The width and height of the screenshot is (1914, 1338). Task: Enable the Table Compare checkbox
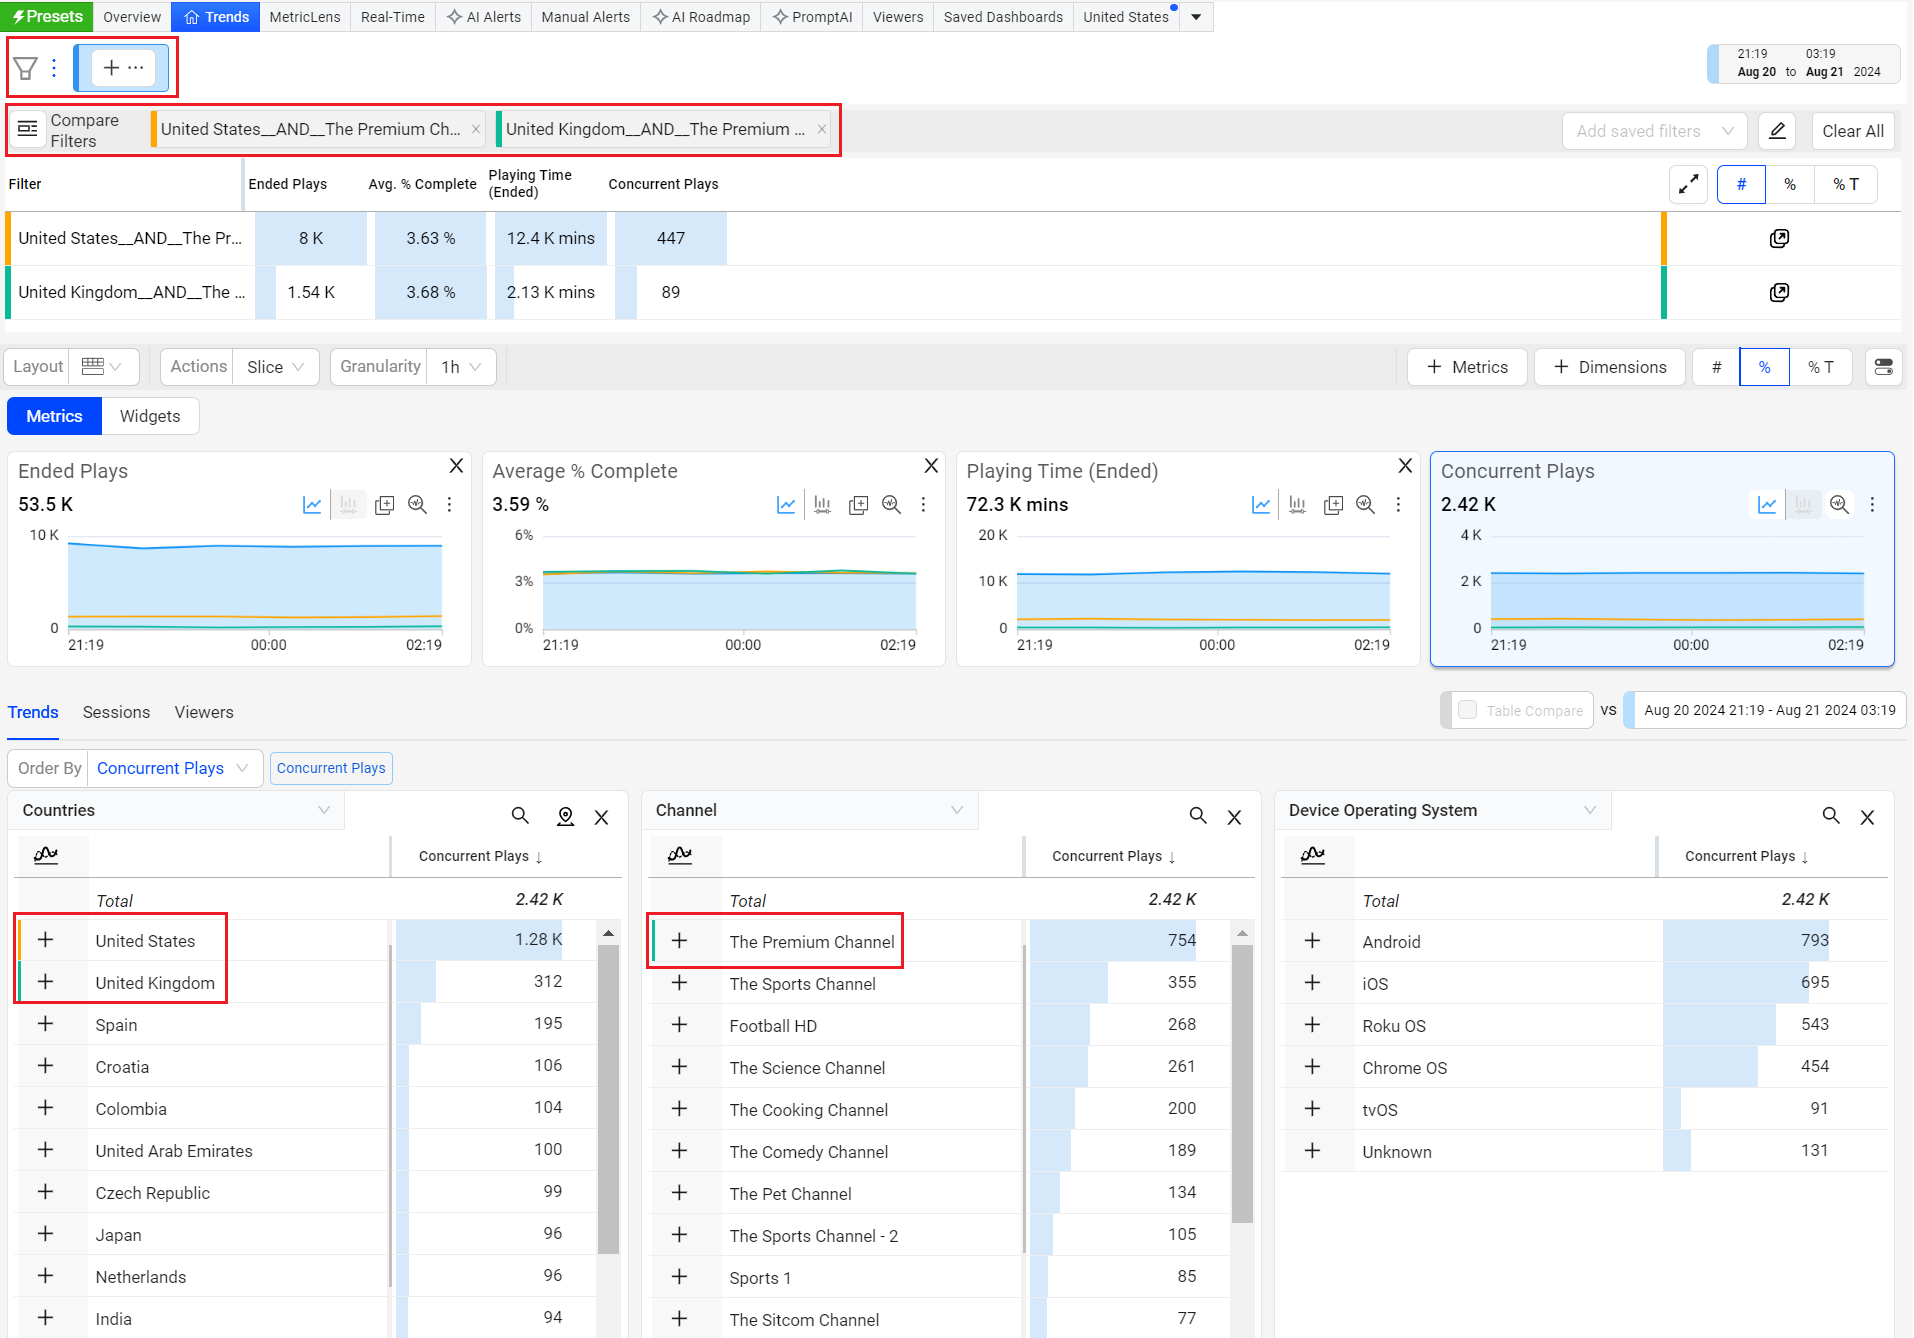tap(1468, 710)
